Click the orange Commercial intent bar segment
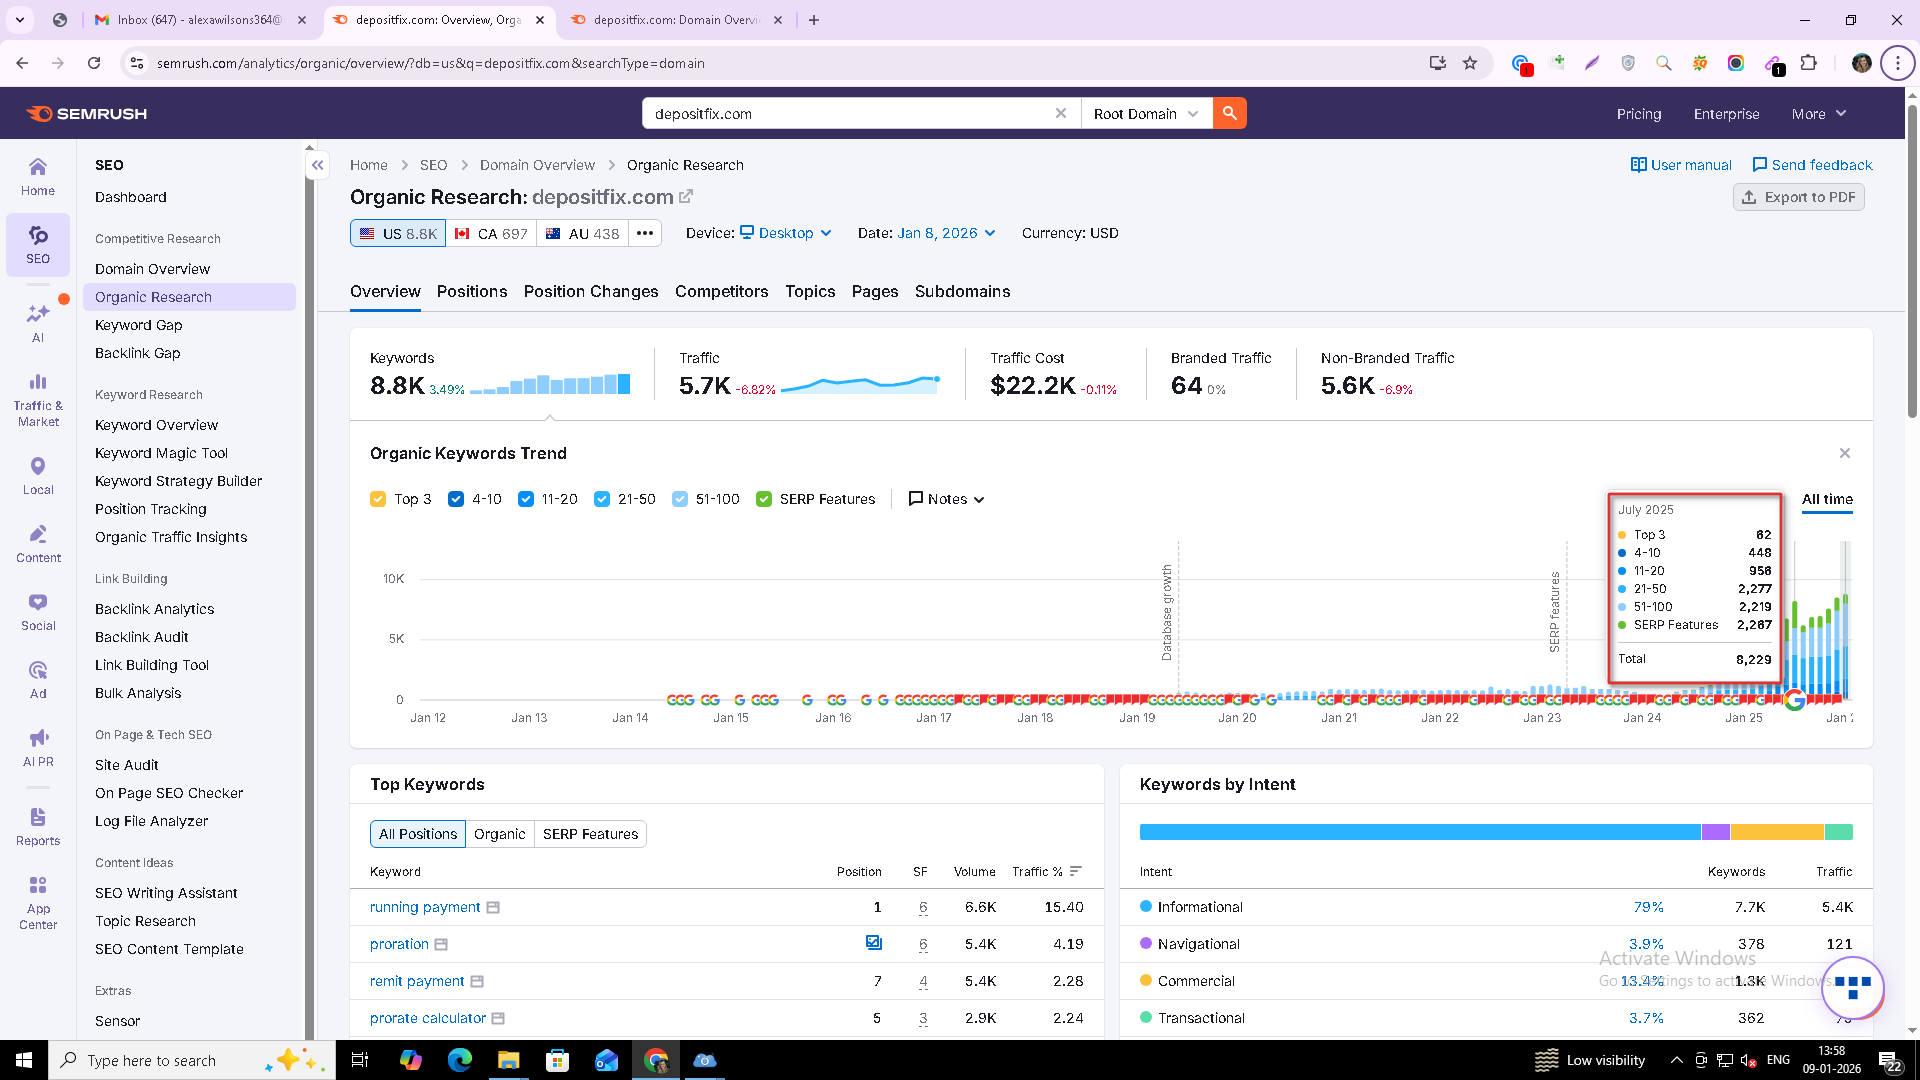Screen dimensions: 1920x1080 point(1777,832)
